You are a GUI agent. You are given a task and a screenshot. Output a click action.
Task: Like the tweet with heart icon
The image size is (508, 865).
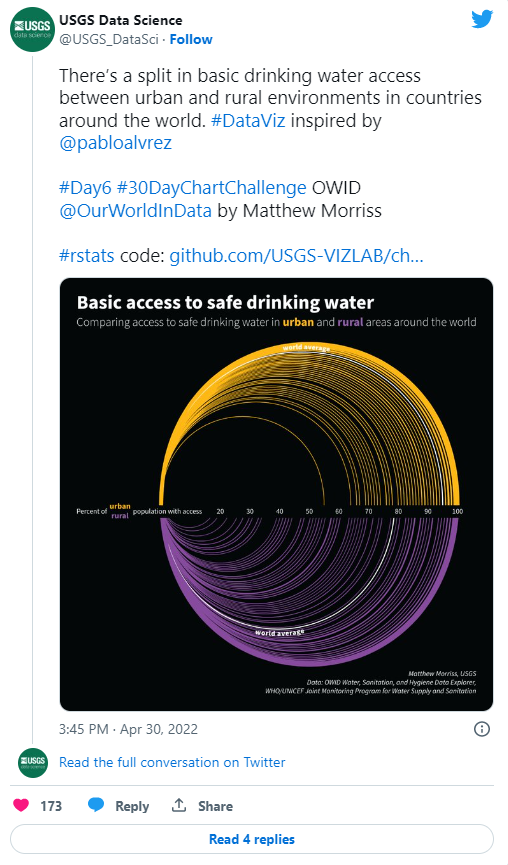click(x=21, y=805)
